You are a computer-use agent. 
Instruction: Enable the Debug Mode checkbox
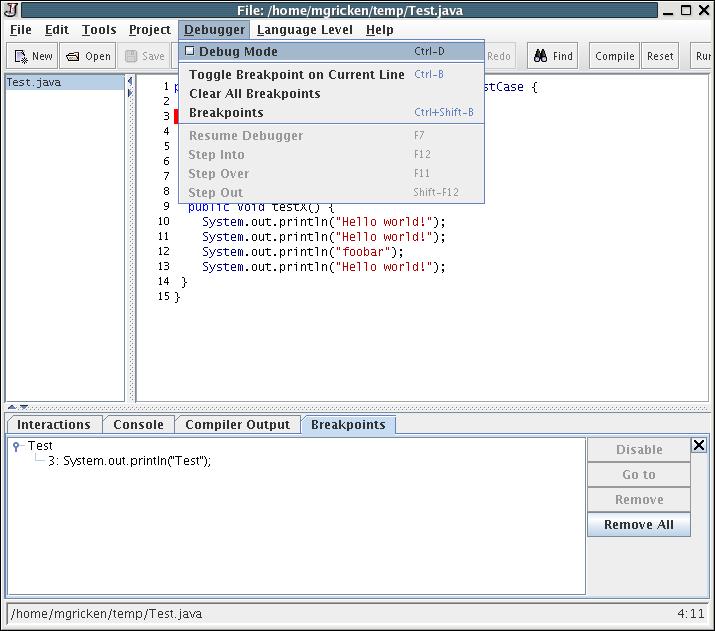click(190, 51)
